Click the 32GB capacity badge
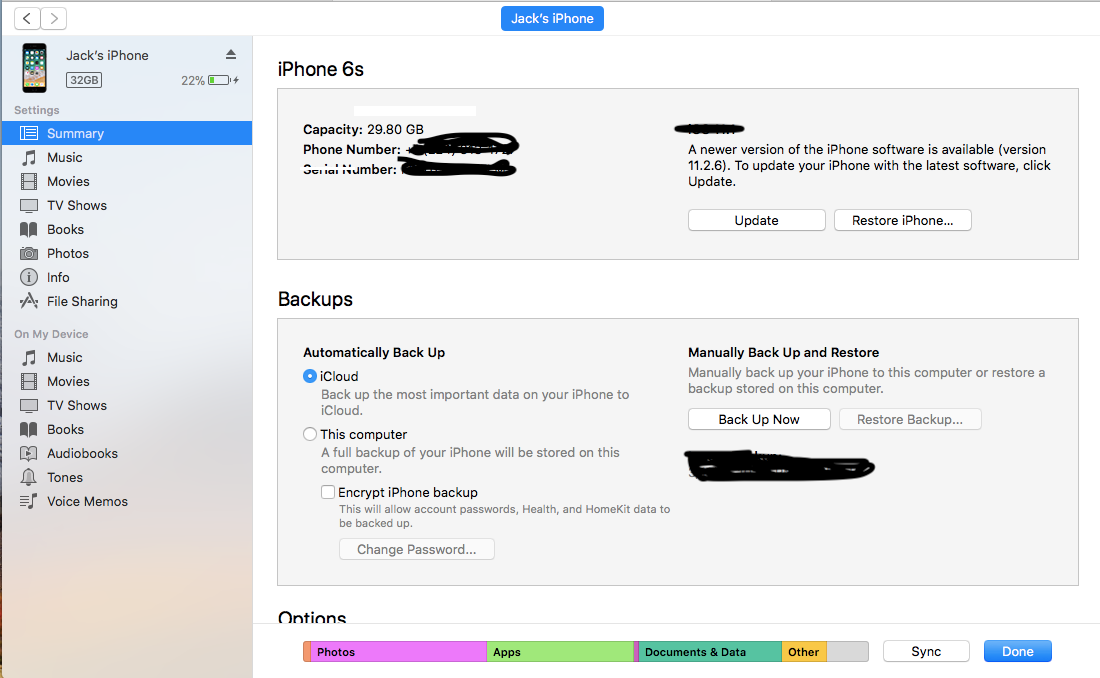 coord(84,80)
